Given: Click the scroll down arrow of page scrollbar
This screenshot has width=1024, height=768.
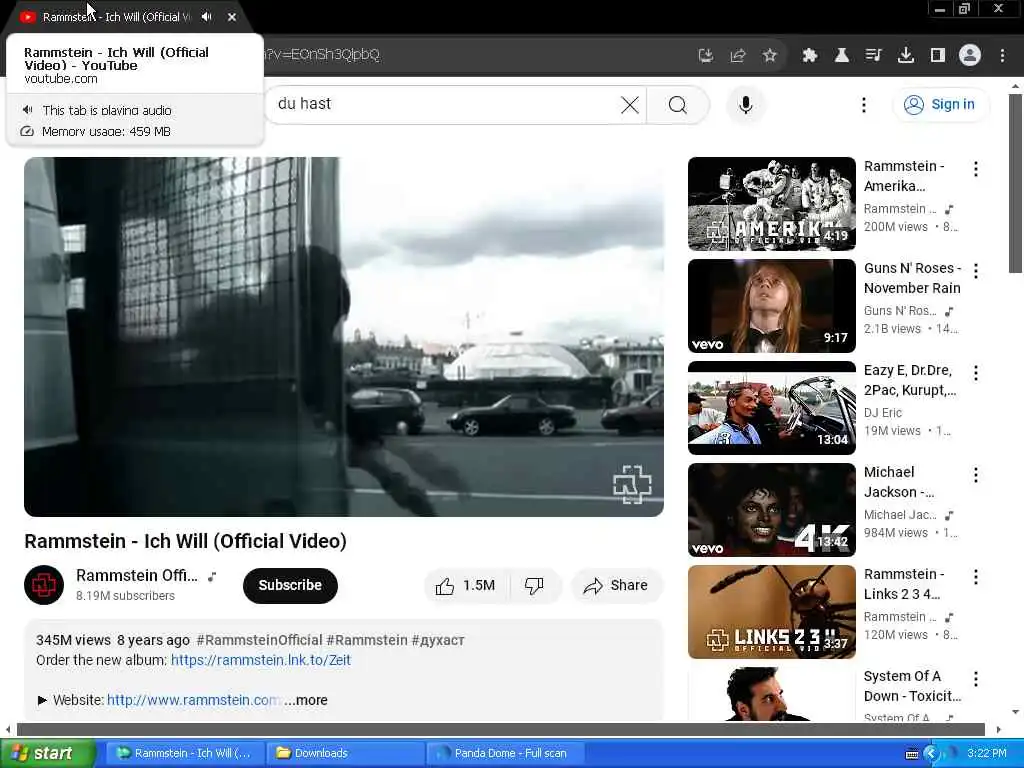Looking at the screenshot, I should point(1015,712).
